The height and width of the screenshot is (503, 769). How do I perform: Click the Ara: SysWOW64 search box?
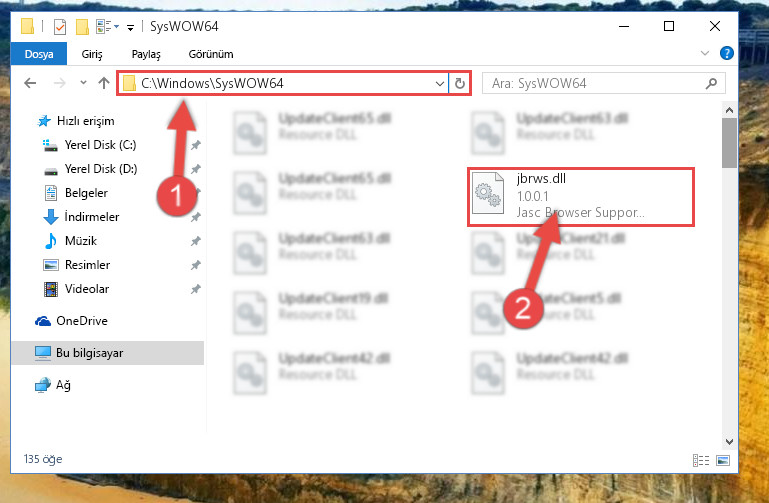[x=597, y=83]
